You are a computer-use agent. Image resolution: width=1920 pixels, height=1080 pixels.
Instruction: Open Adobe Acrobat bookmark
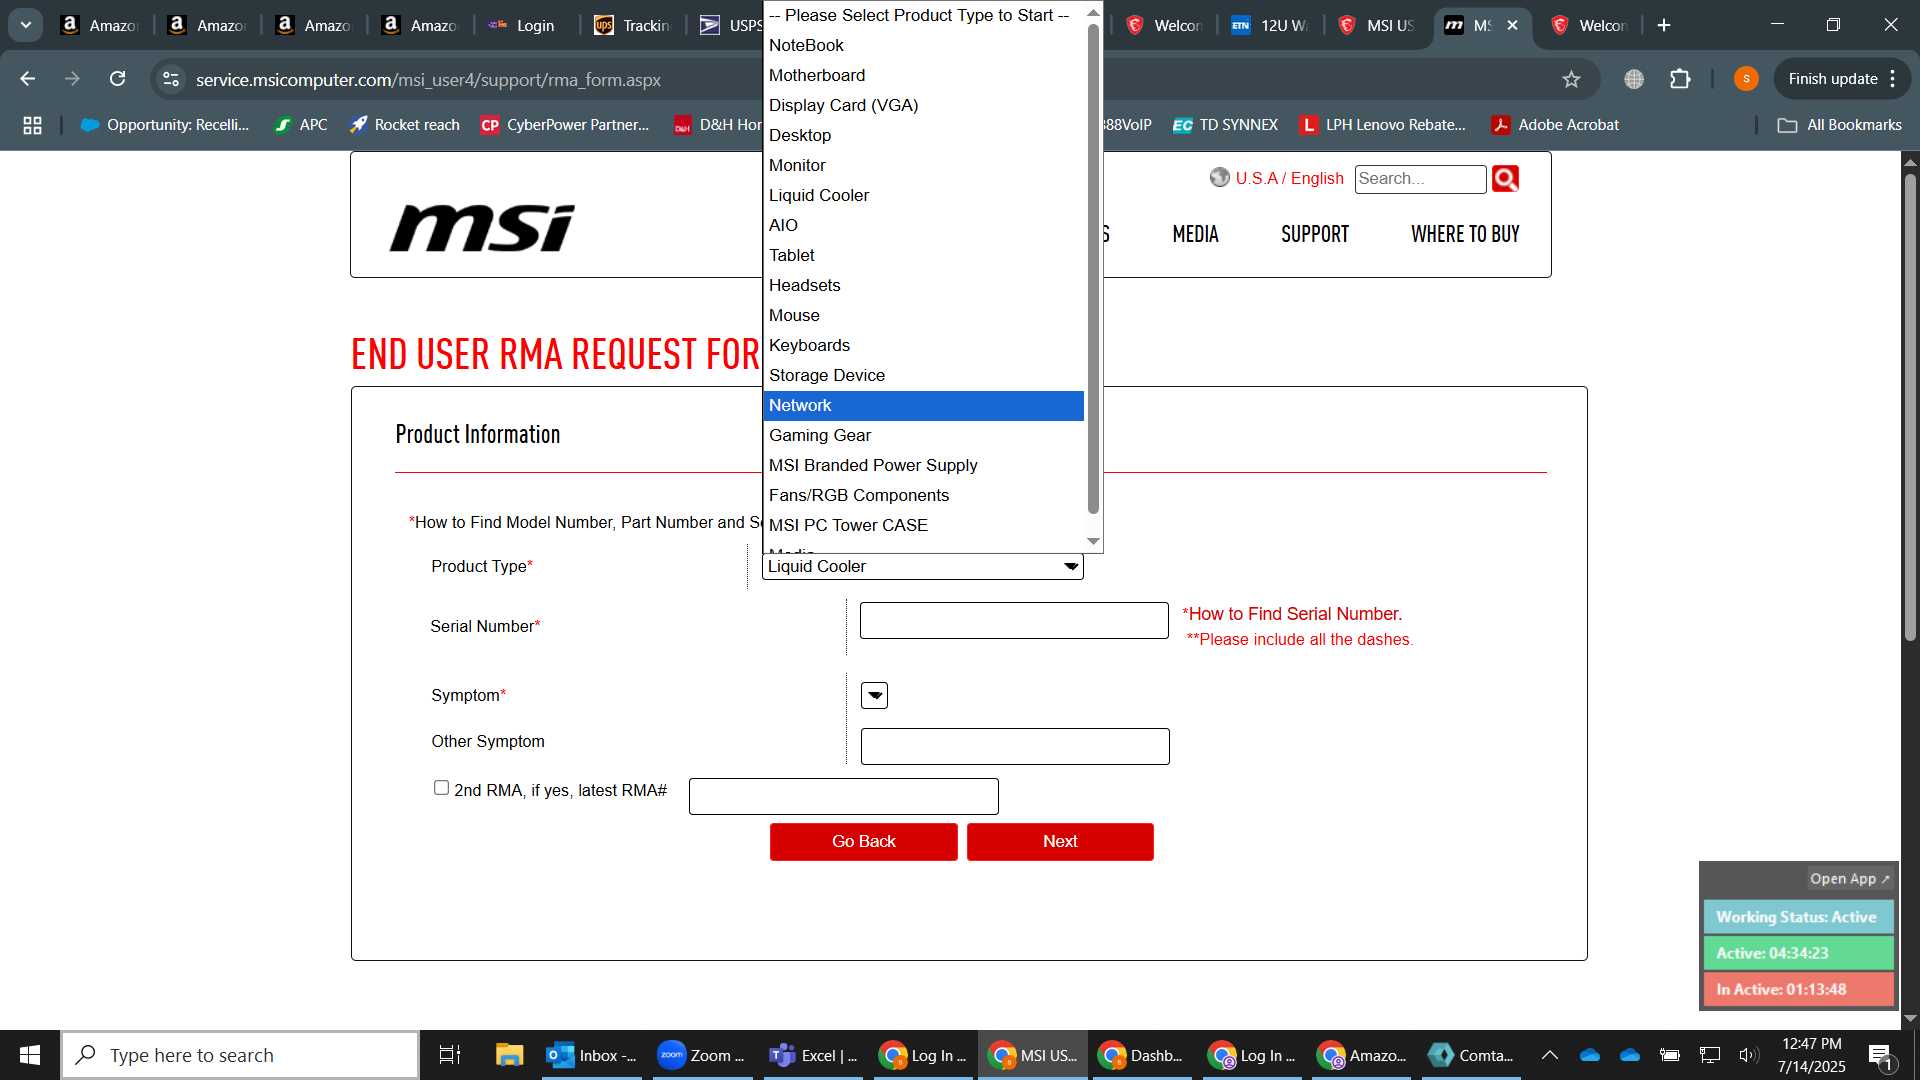[1555, 125]
